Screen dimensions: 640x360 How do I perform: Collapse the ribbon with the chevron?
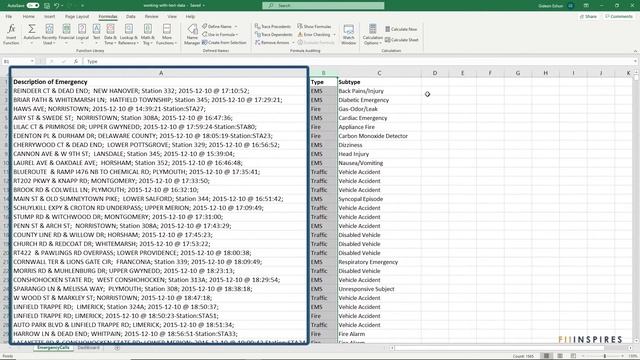635,51
